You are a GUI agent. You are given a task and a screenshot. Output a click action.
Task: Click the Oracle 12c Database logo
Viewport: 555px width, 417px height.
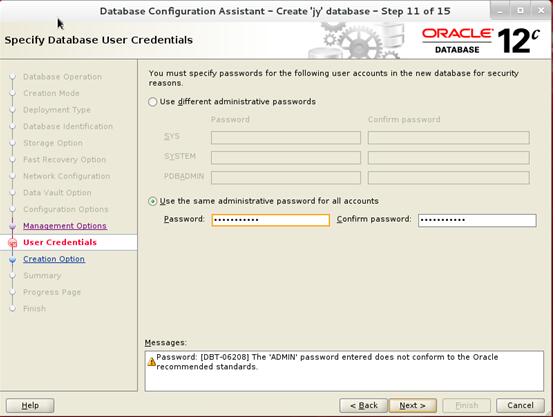coord(481,41)
